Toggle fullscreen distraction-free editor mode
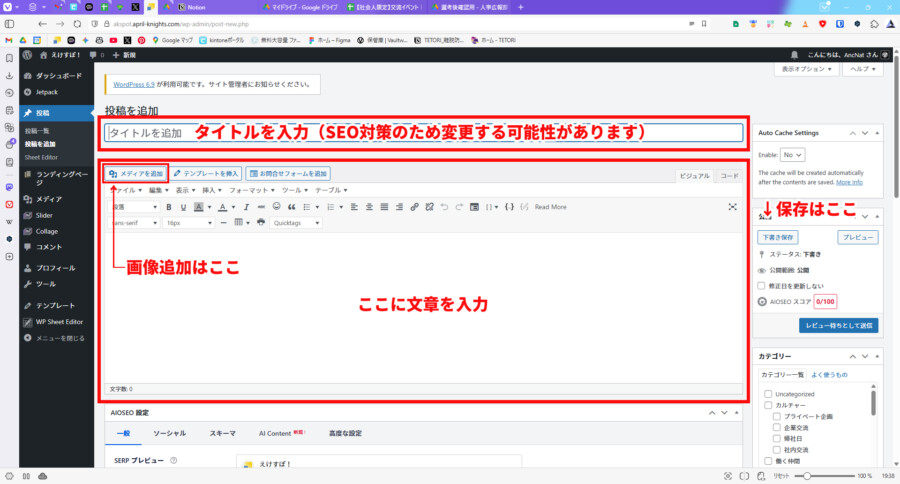 [733, 207]
